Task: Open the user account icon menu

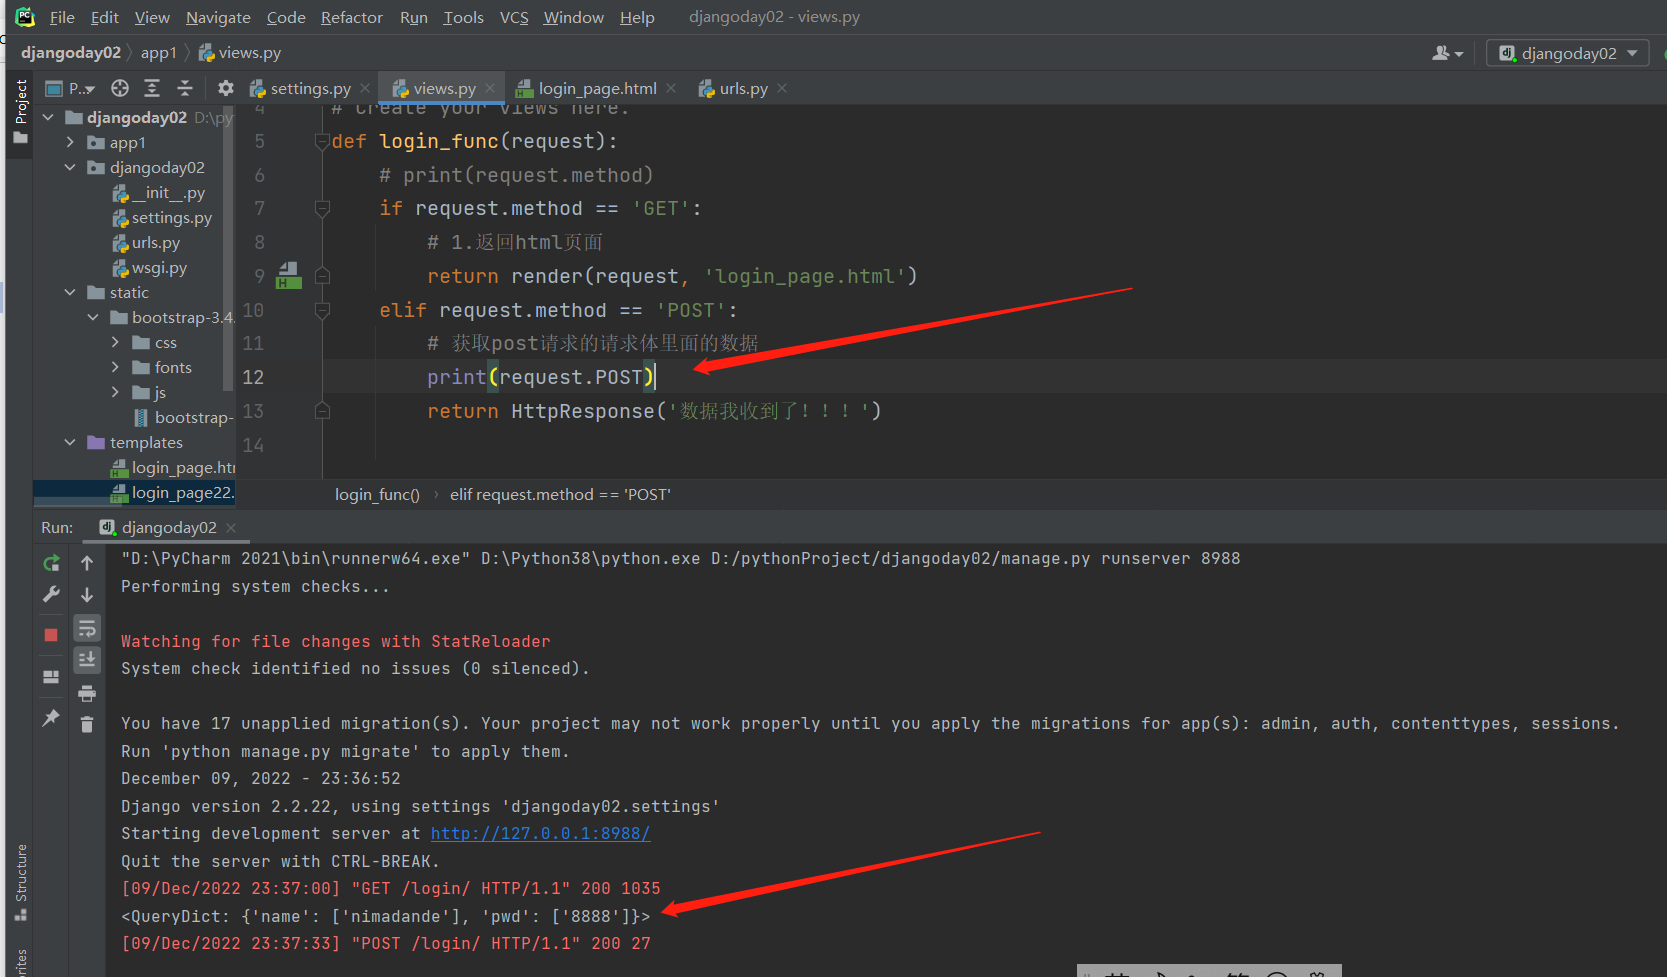Action: [1447, 53]
